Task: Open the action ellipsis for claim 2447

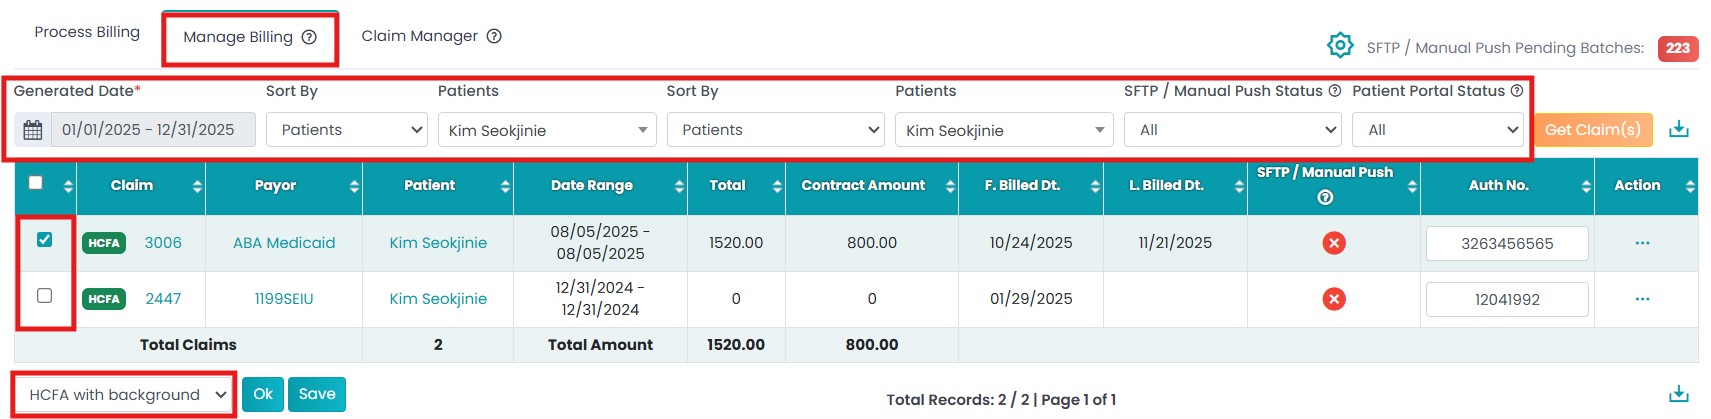Action: click(1642, 299)
